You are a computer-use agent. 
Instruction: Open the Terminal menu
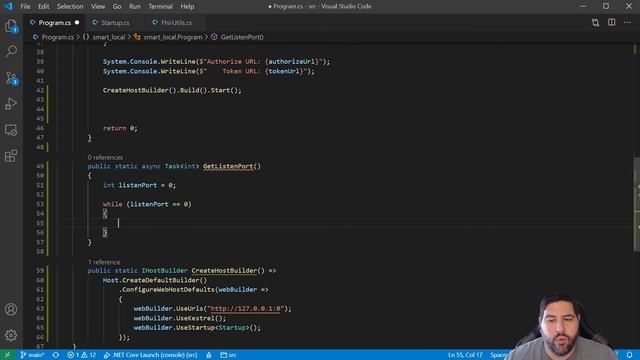click(160, 6)
